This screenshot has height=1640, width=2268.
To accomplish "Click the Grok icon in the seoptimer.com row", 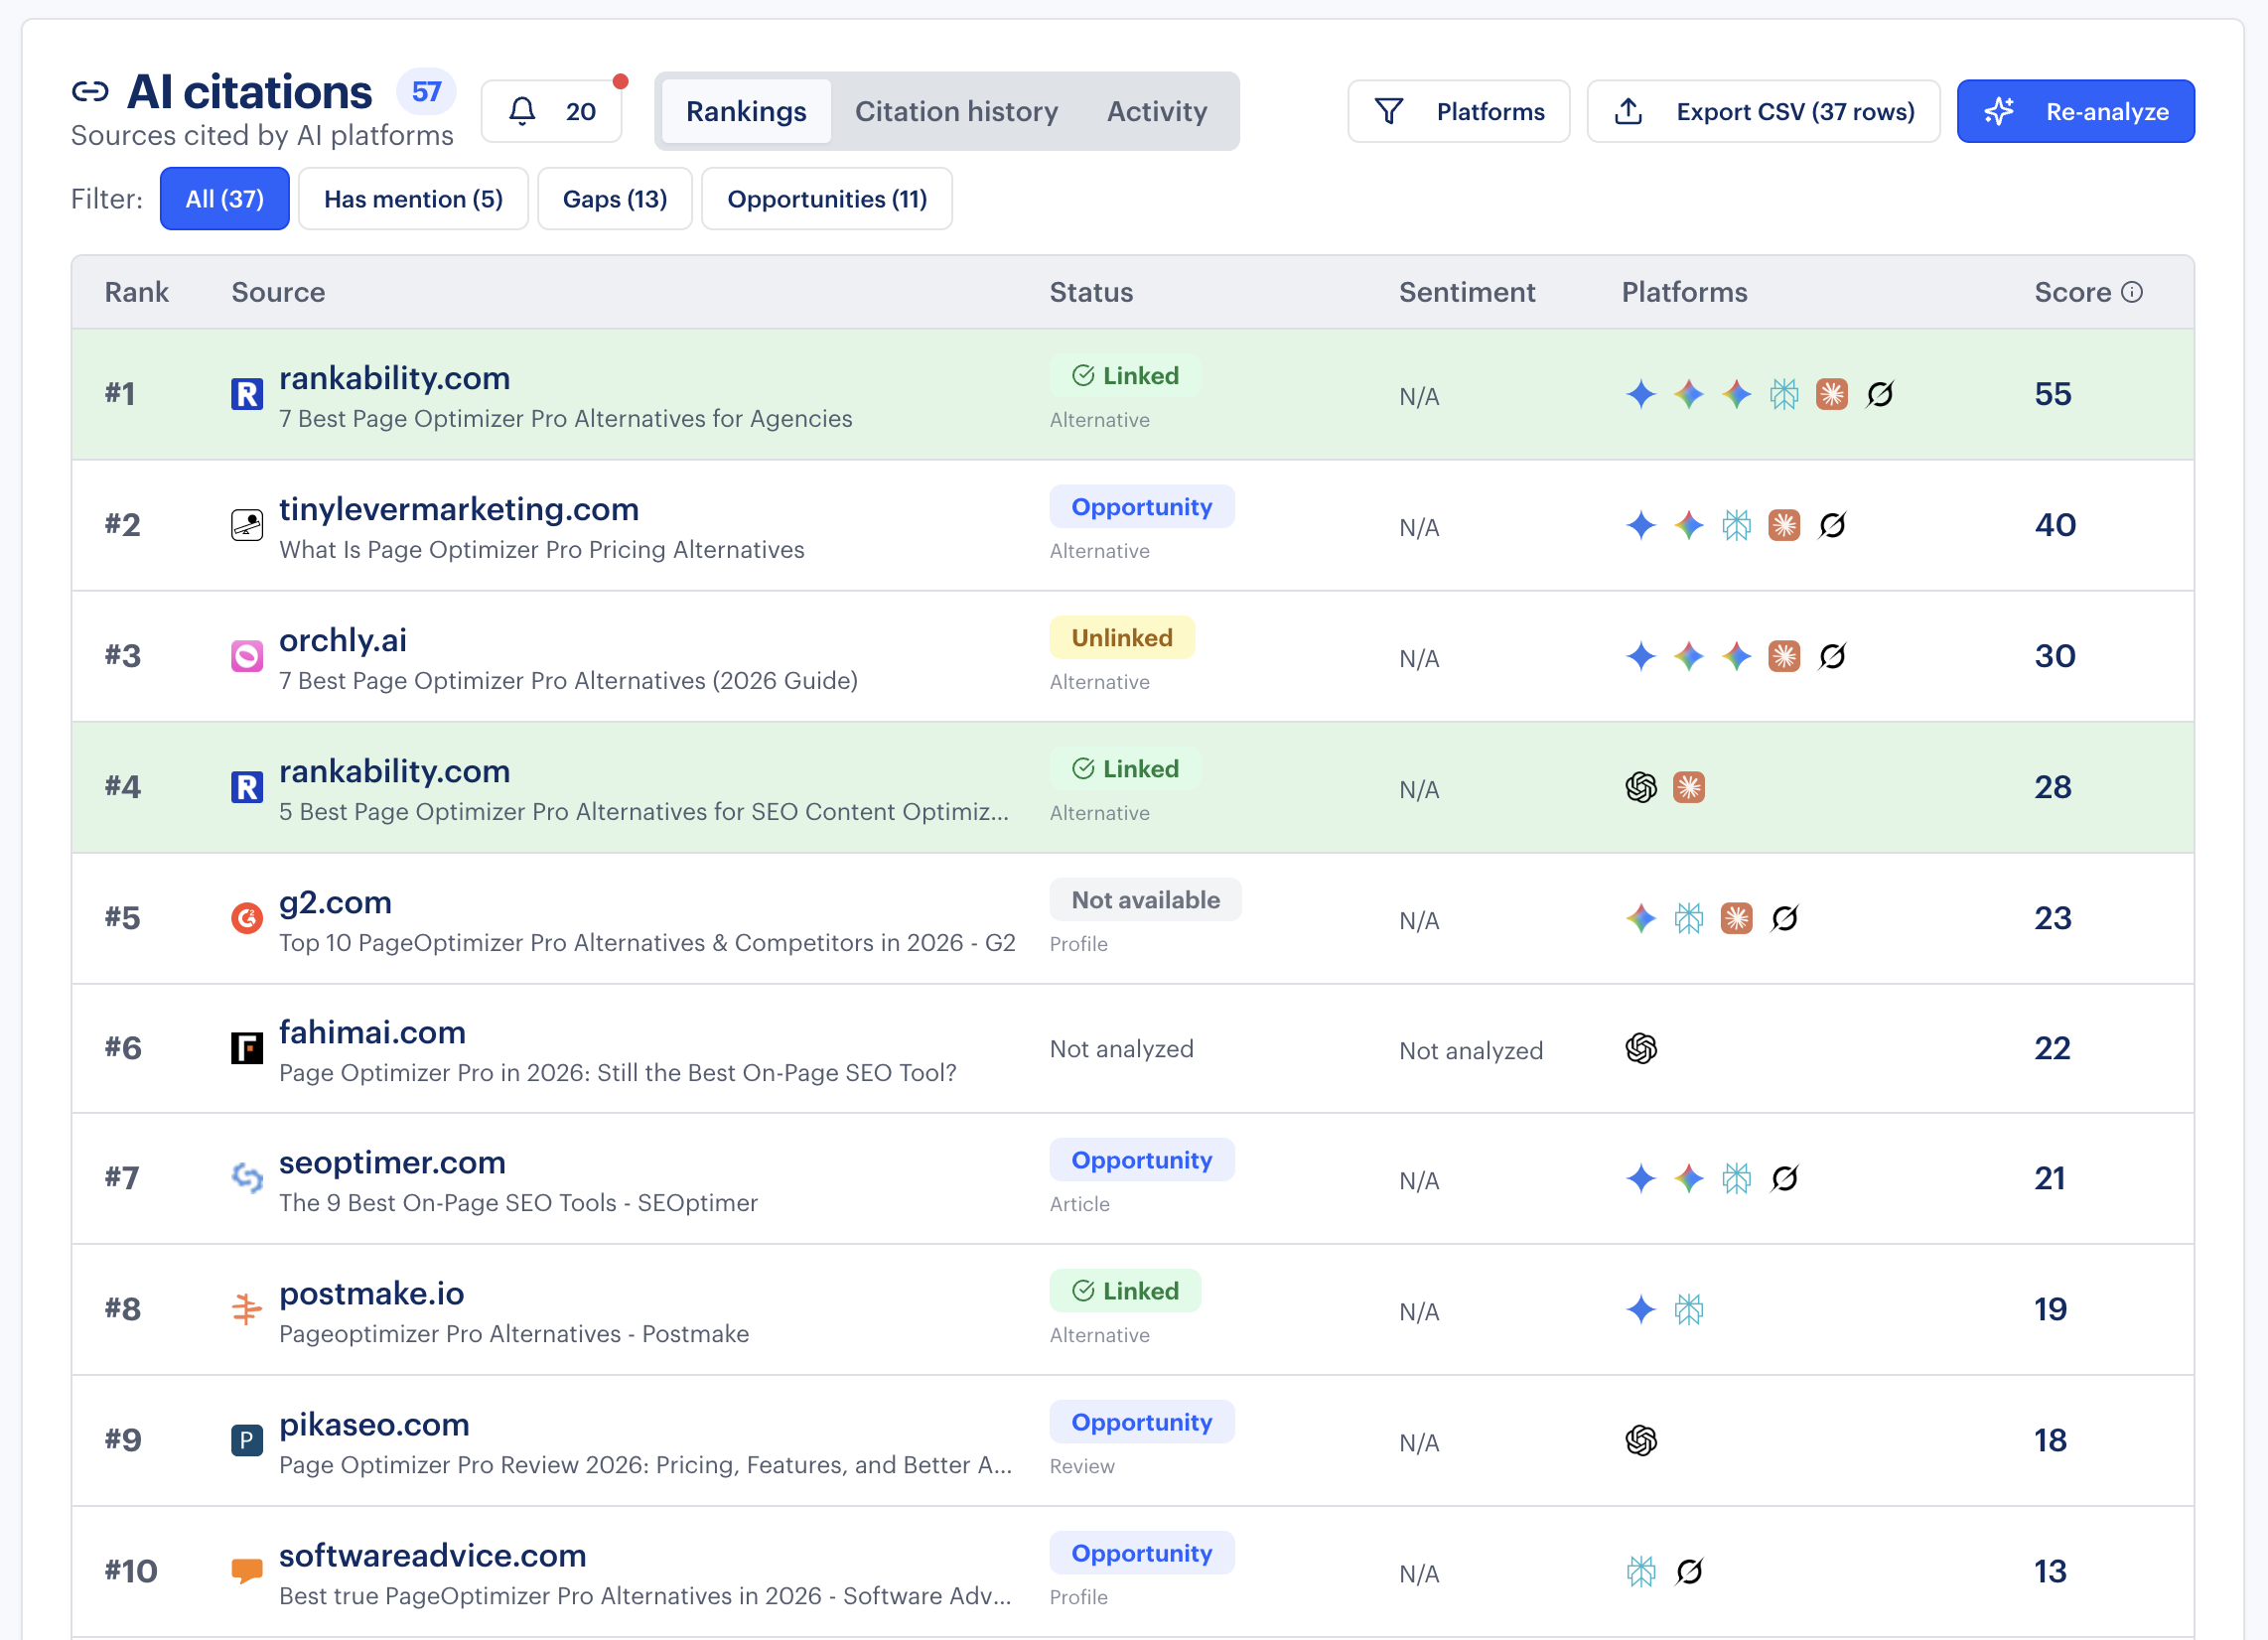I will (x=1784, y=1180).
